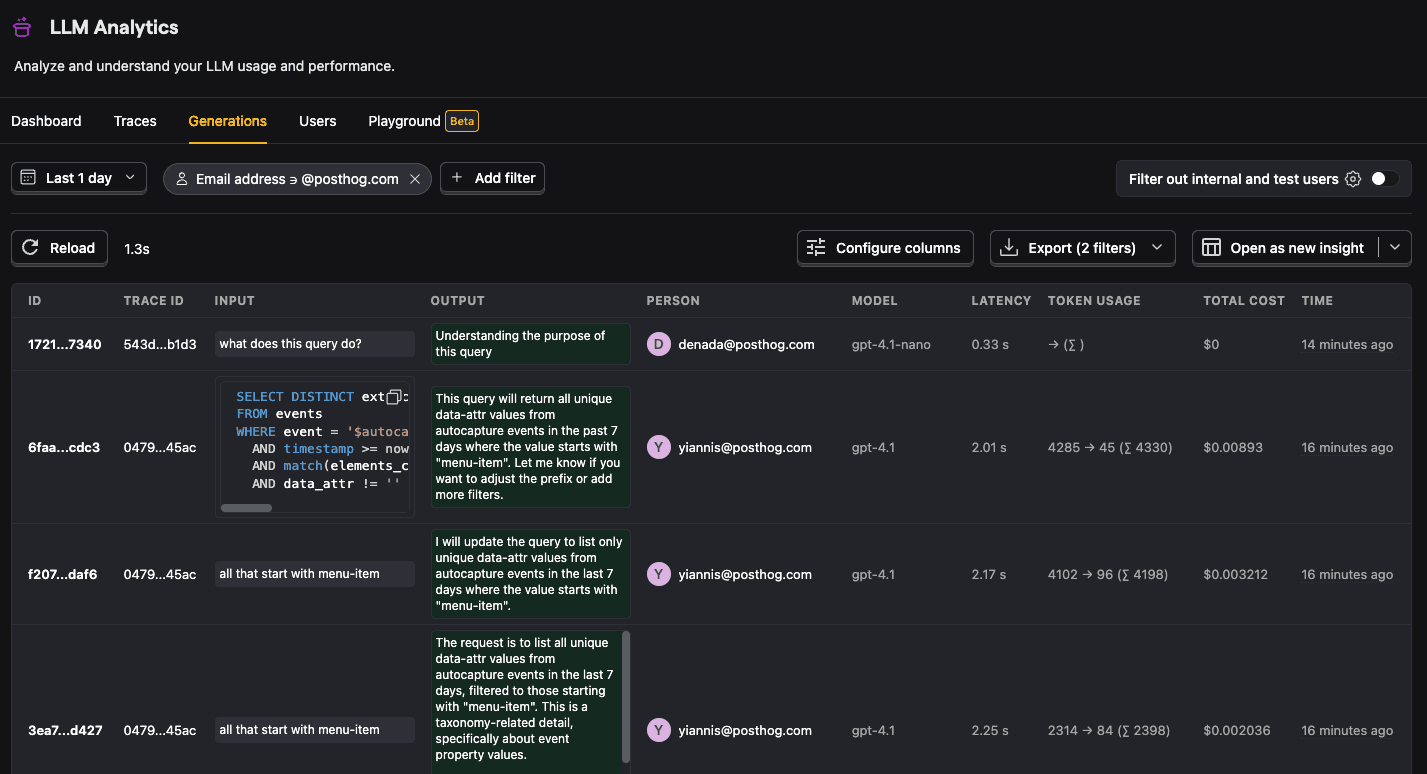Click the LATENCY column header
Screen dimensions: 1427x774
(x=1001, y=300)
